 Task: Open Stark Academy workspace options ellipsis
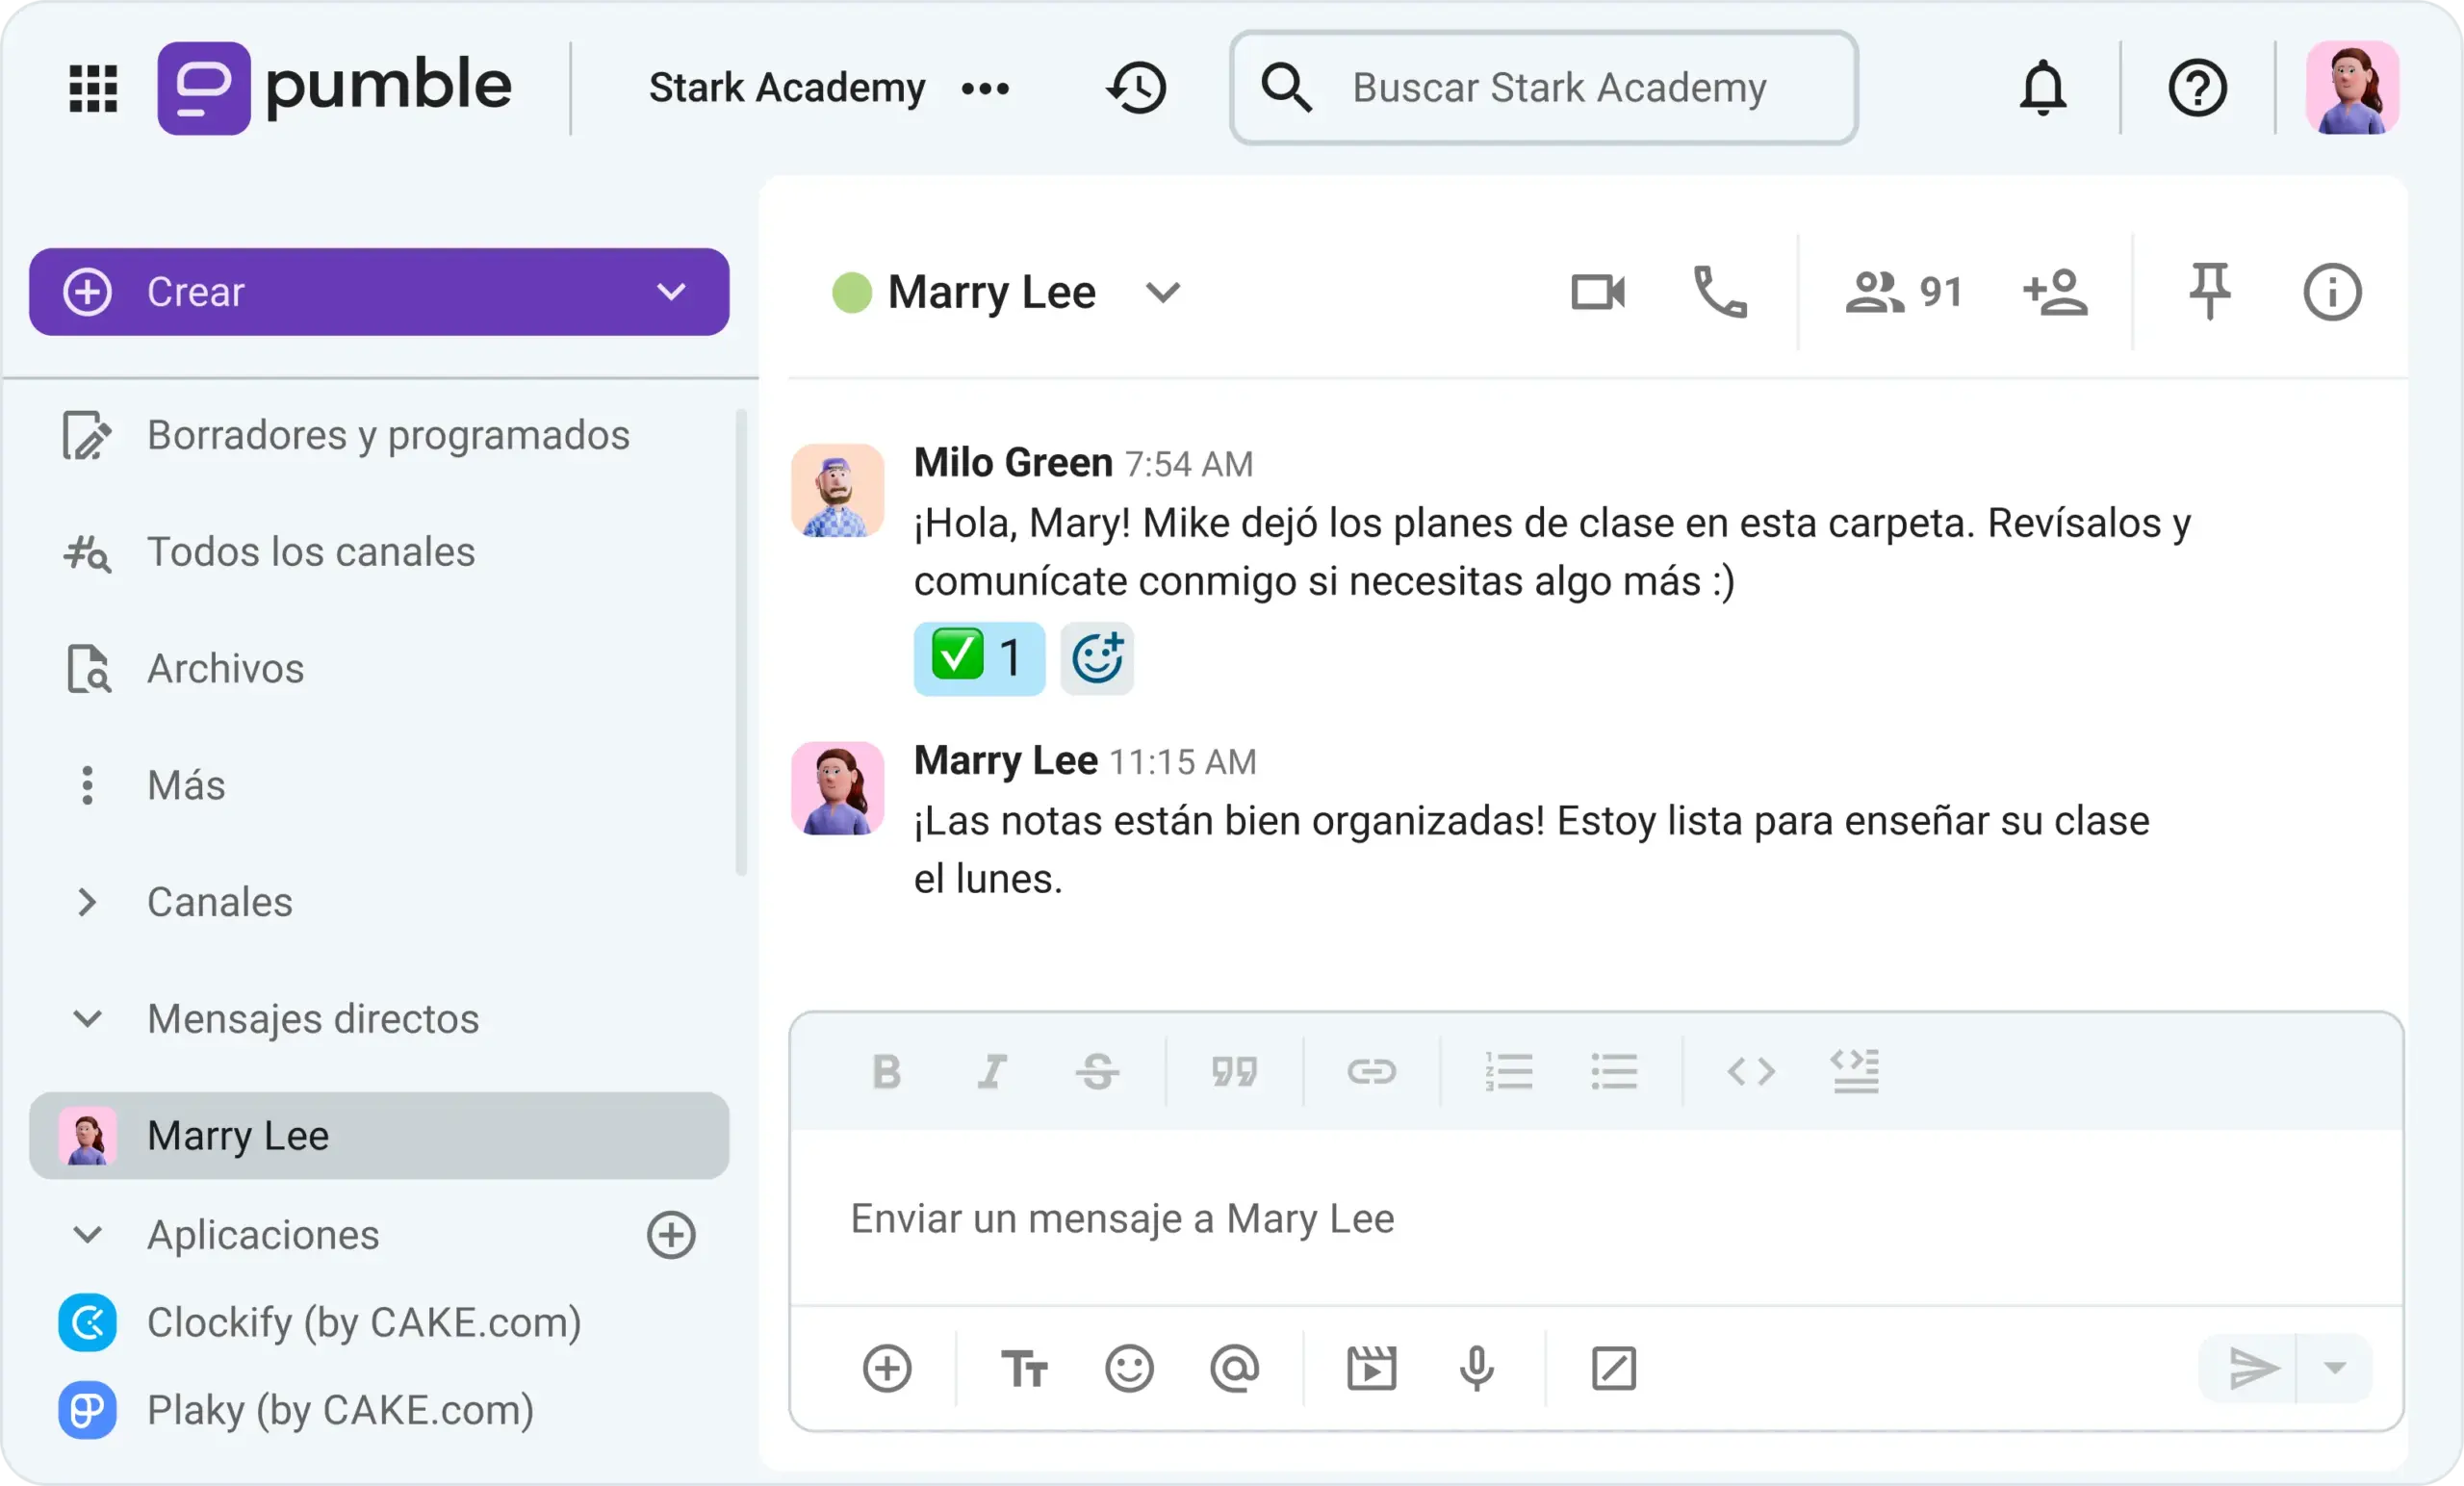[x=985, y=89]
